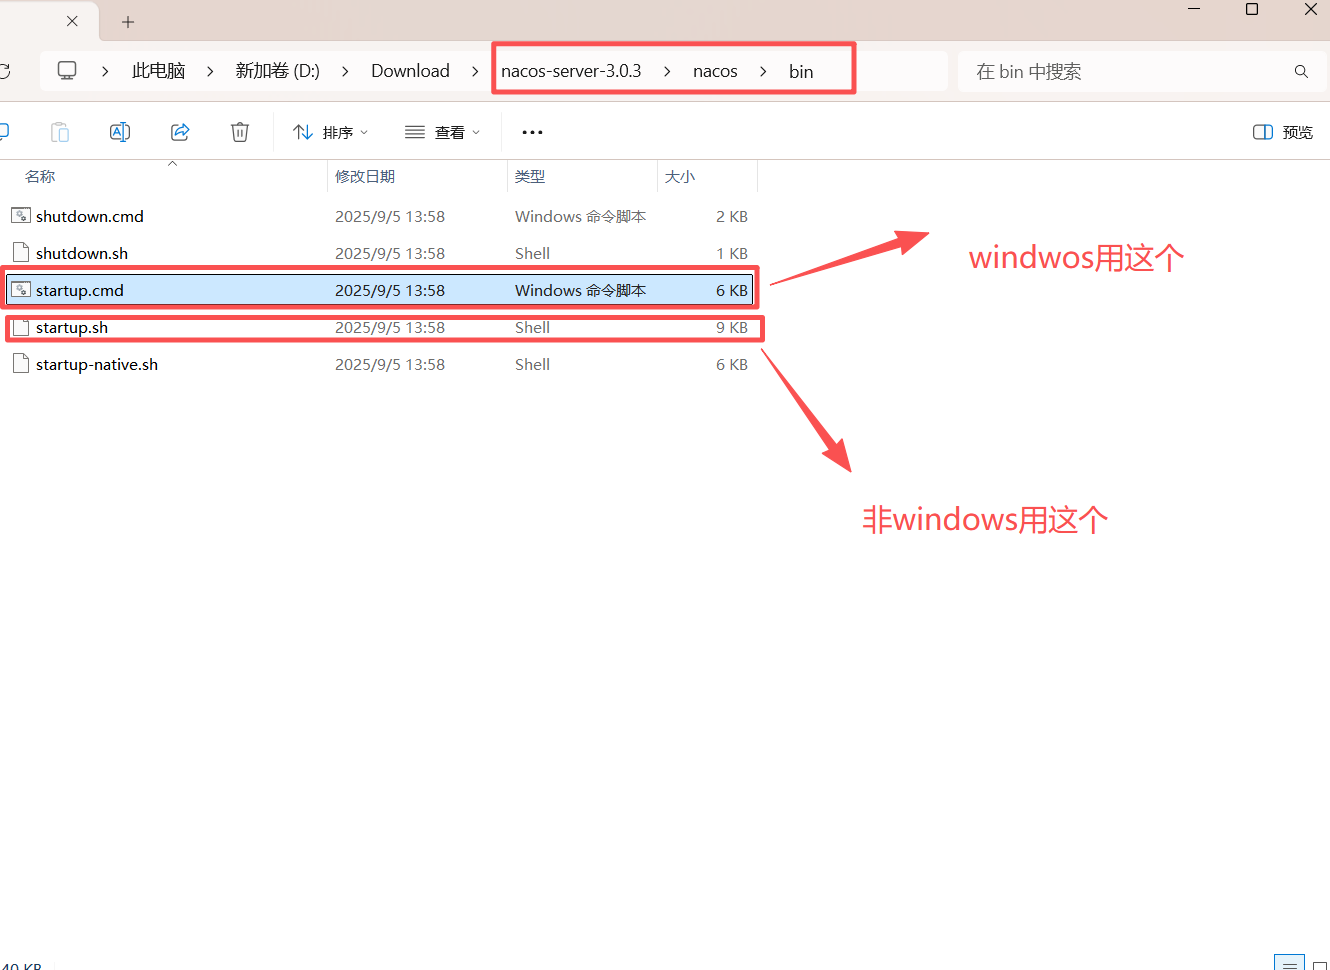Select the startup.sh file name
1330x970 pixels.
click(72, 327)
